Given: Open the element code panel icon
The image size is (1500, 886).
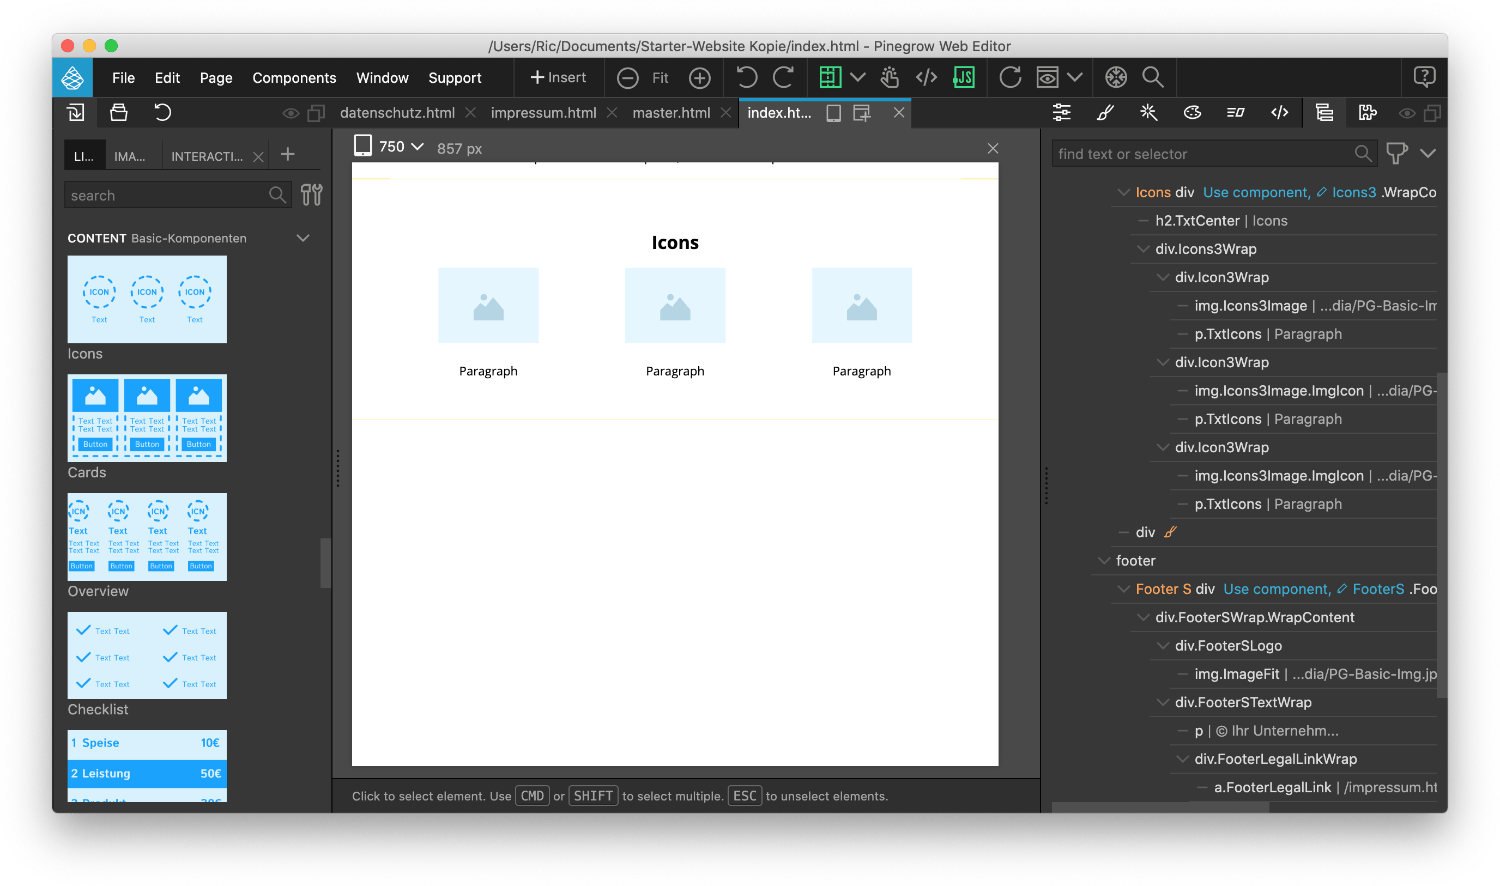Looking at the screenshot, I should (1279, 113).
